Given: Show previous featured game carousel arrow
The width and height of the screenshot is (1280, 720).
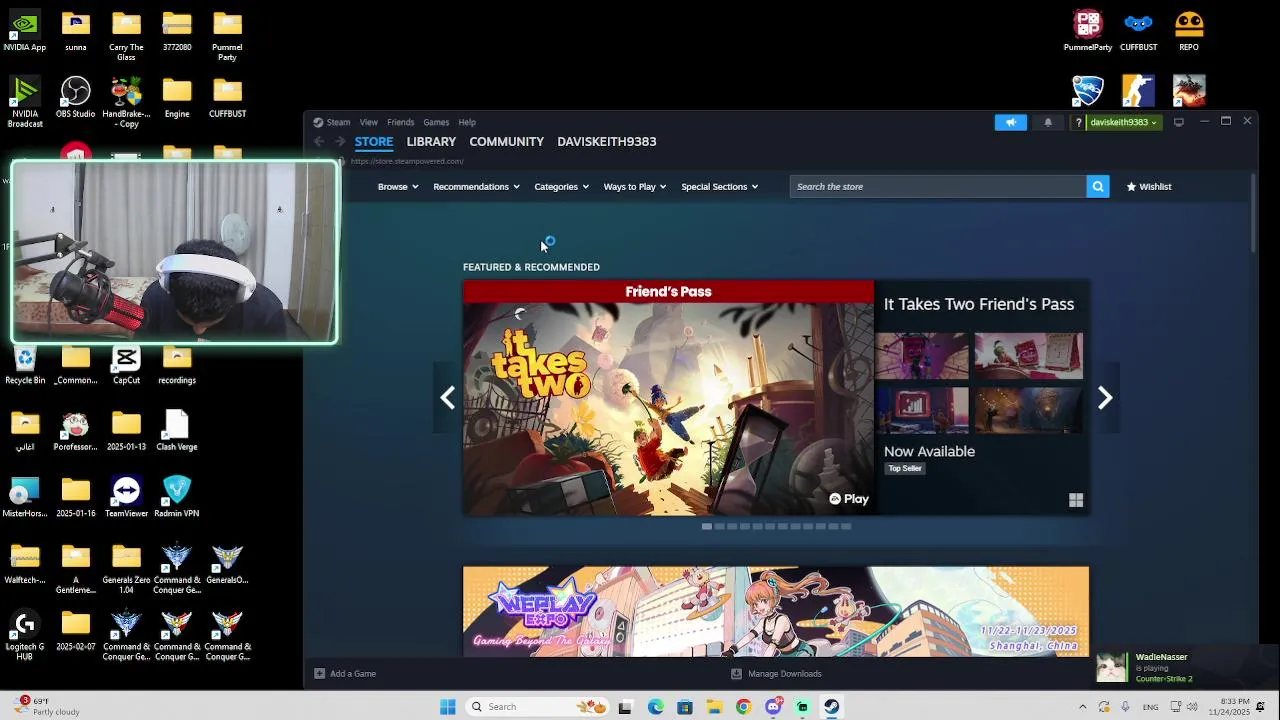Looking at the screenshot, I should (447, 398).
